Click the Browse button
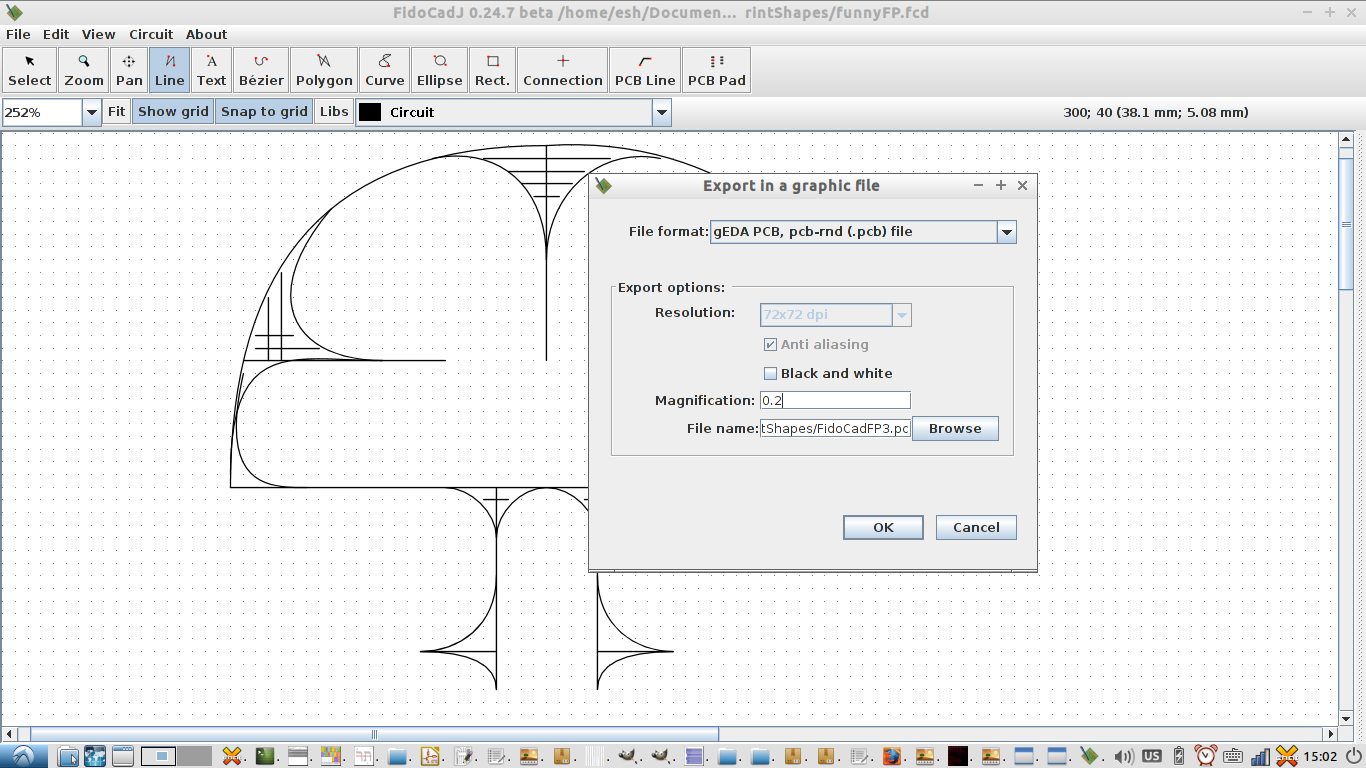 [x=954, y=428]
